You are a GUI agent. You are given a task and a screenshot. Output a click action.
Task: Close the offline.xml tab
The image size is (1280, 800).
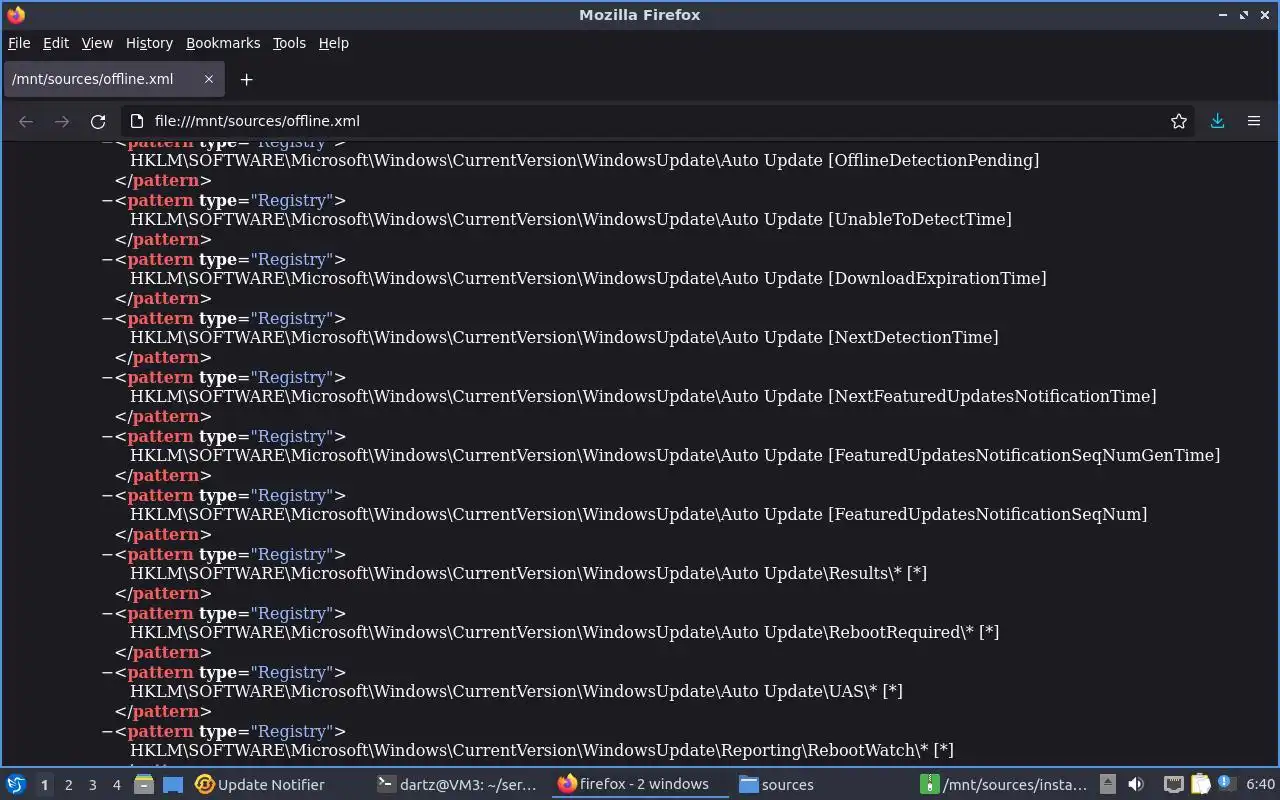209,79
